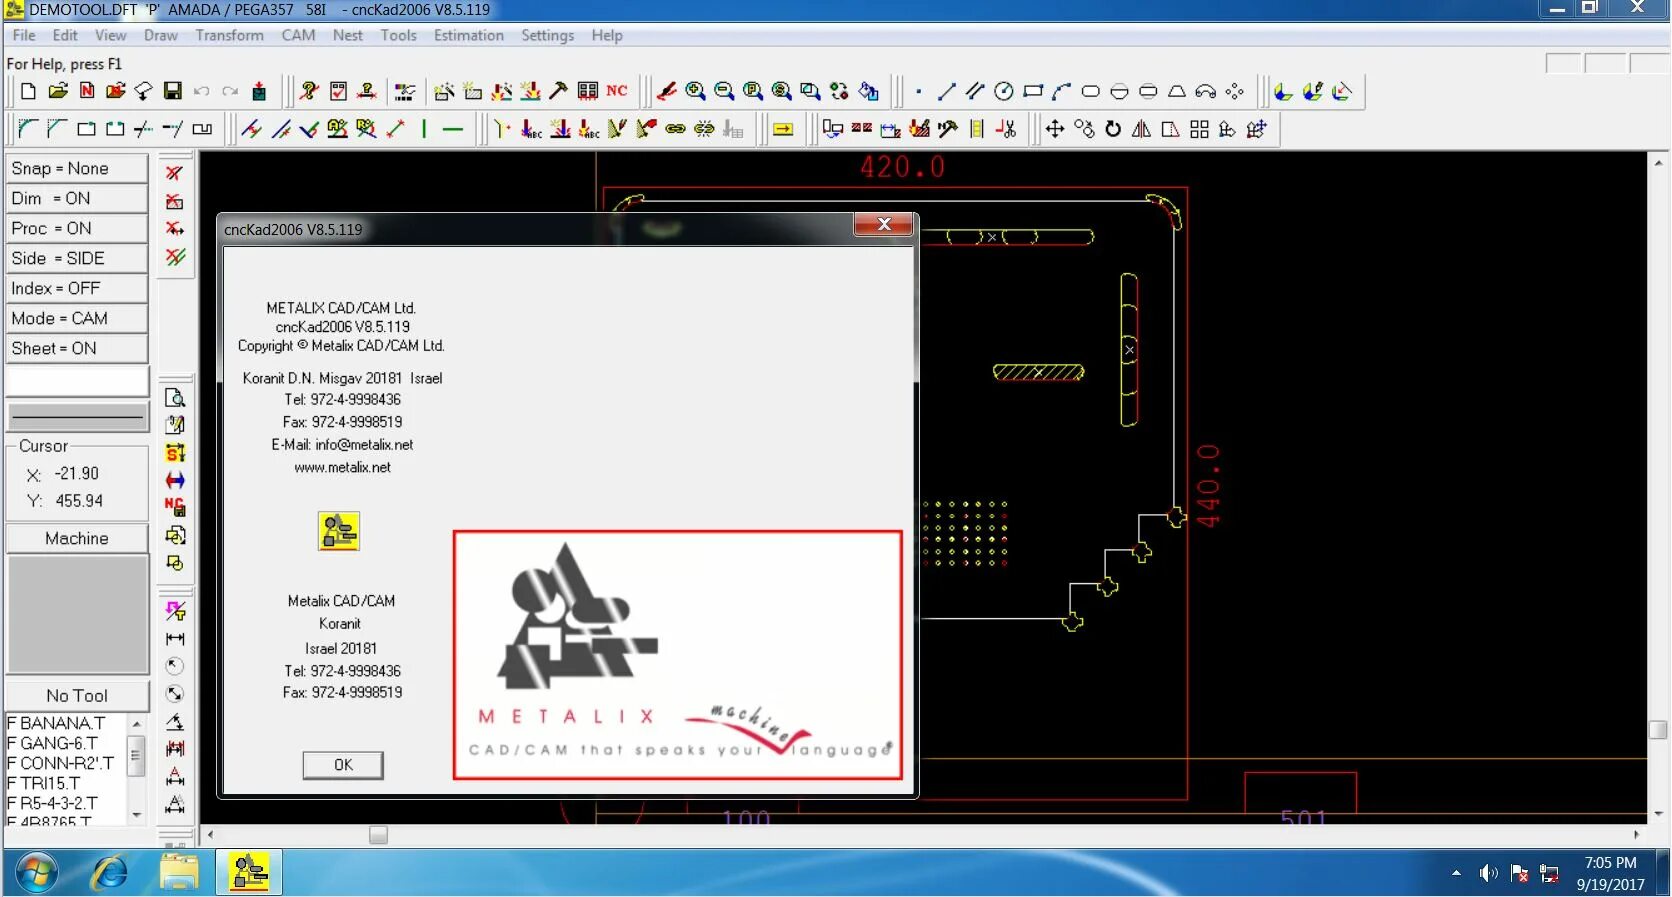Click the horizontal dimension sidebar icon
The height and width of the screenshot is (897, 1672).
tap(175, 639)
